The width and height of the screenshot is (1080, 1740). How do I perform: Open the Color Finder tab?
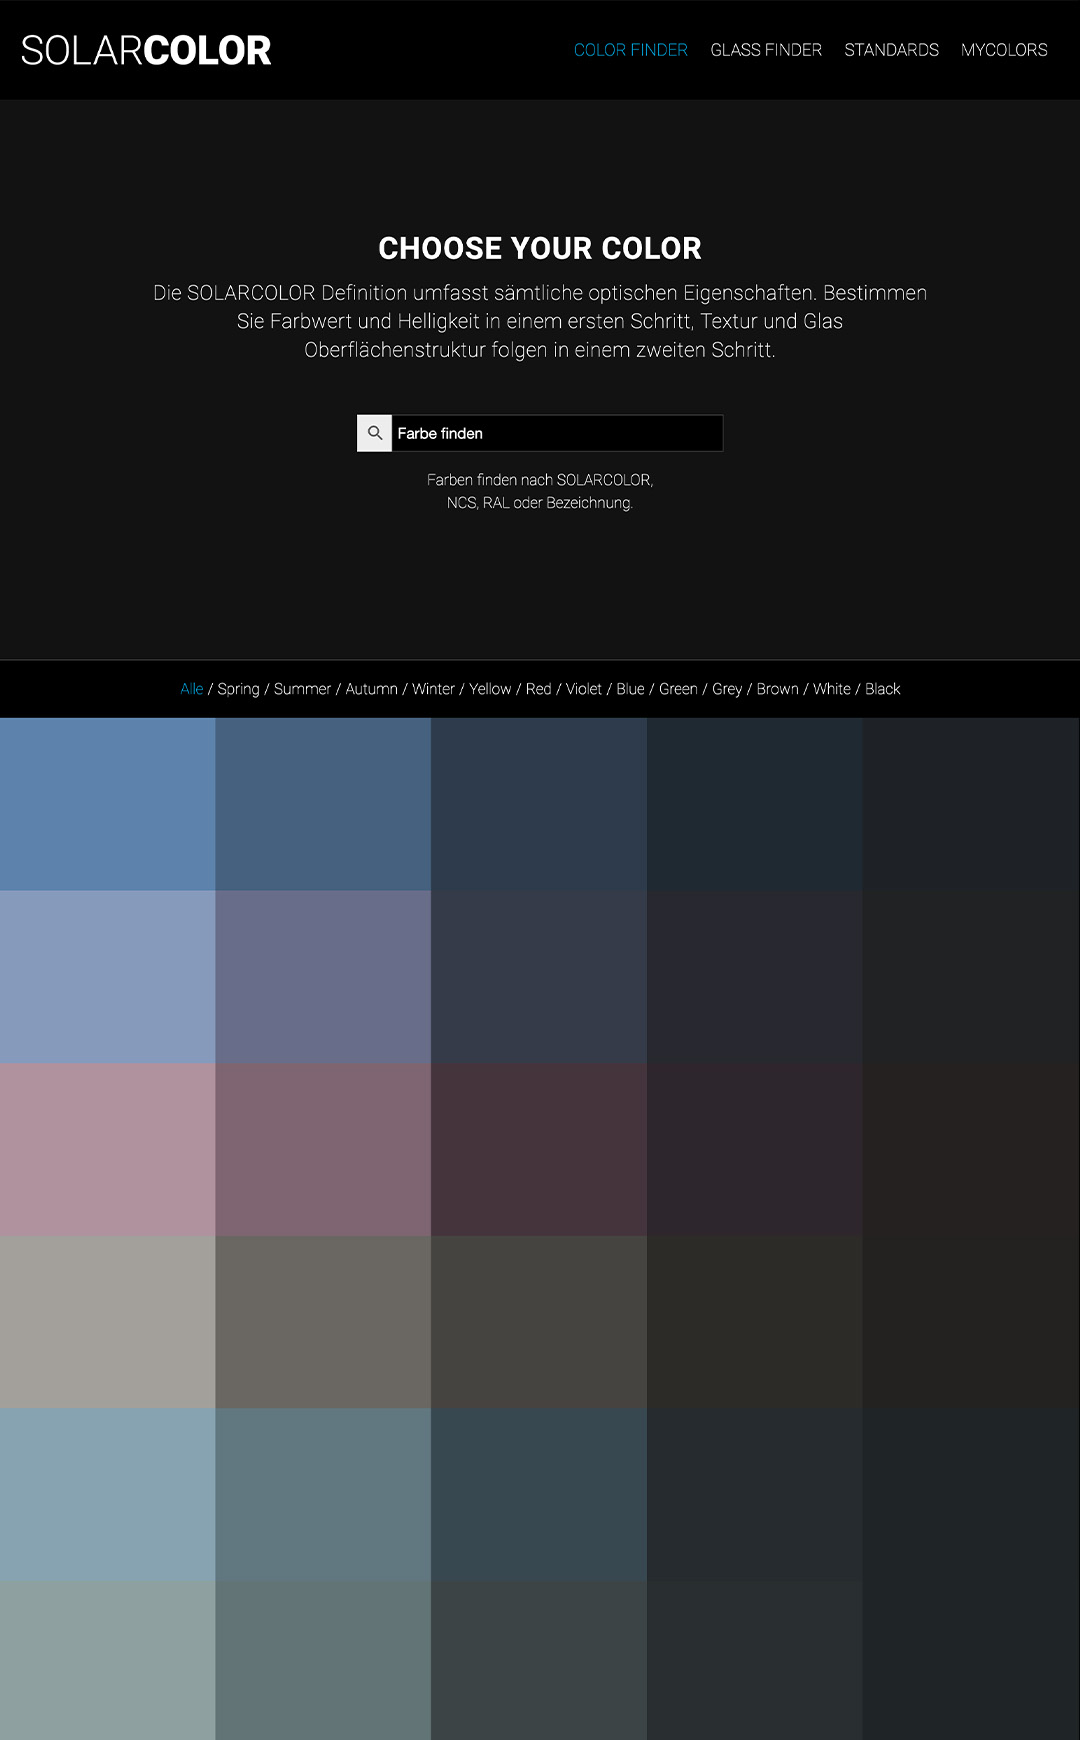[x=630, y=50]
